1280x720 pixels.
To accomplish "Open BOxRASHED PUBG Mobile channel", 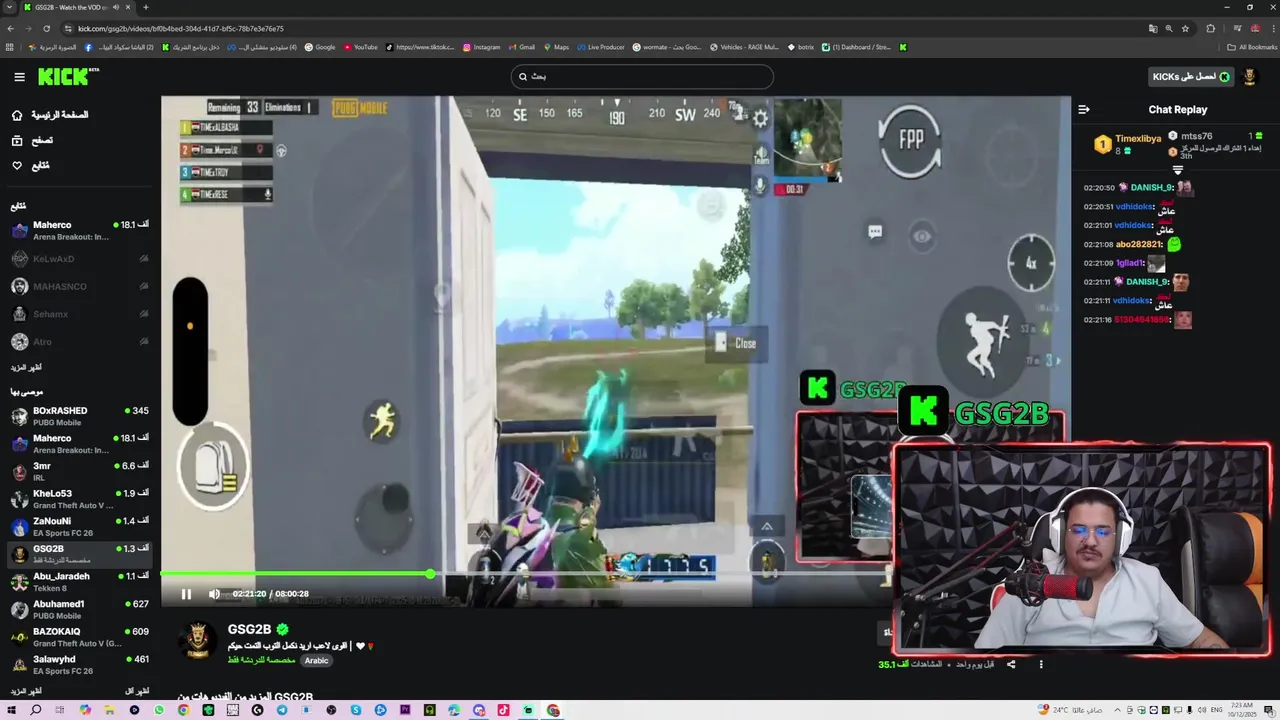I will 80,416.
